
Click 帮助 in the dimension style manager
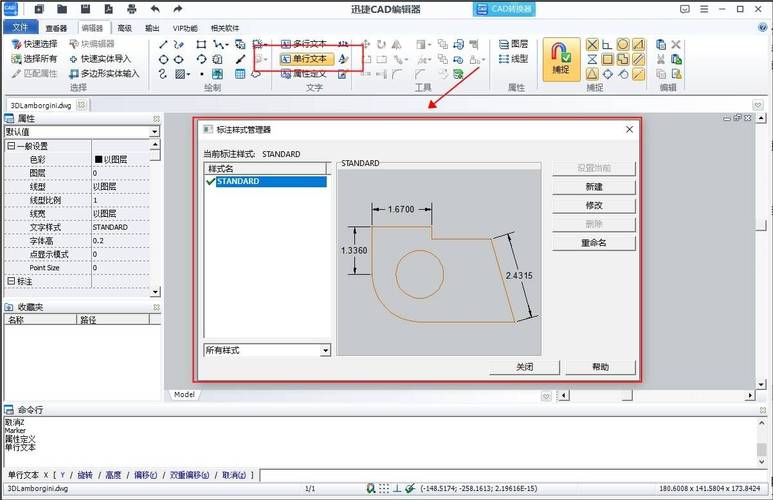600,367
